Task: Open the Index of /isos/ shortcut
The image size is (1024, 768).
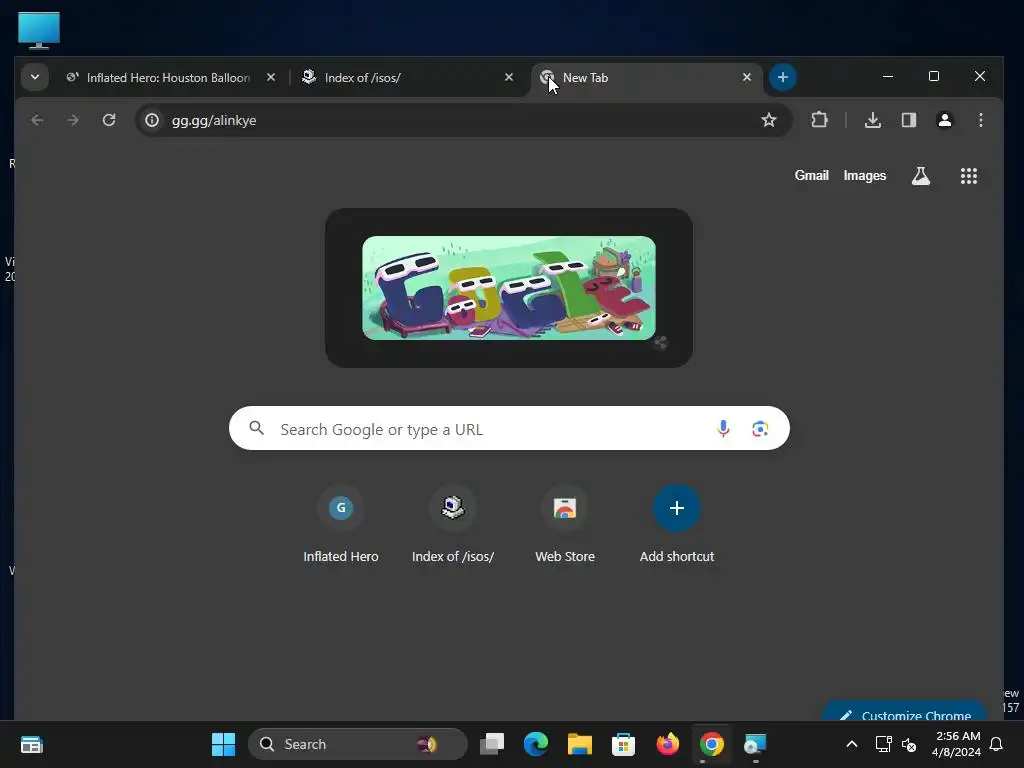Action: 453,525
